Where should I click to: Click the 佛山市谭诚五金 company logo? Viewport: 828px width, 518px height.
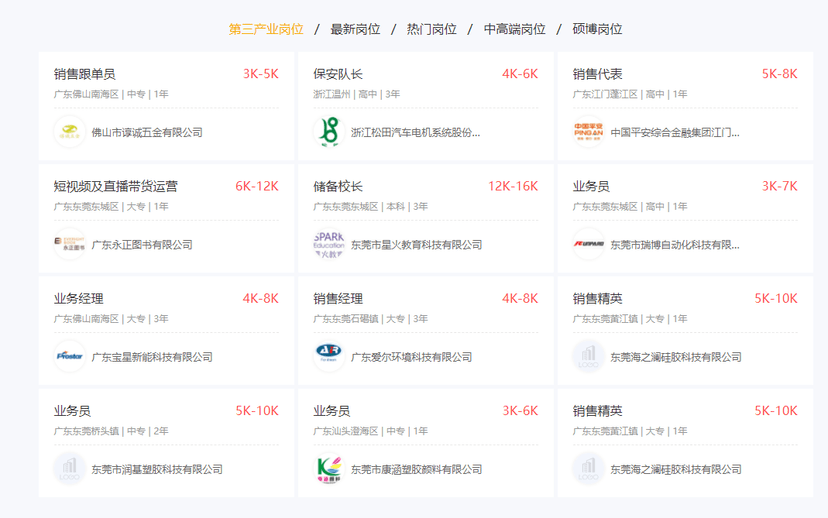click(x=69, y=132)
